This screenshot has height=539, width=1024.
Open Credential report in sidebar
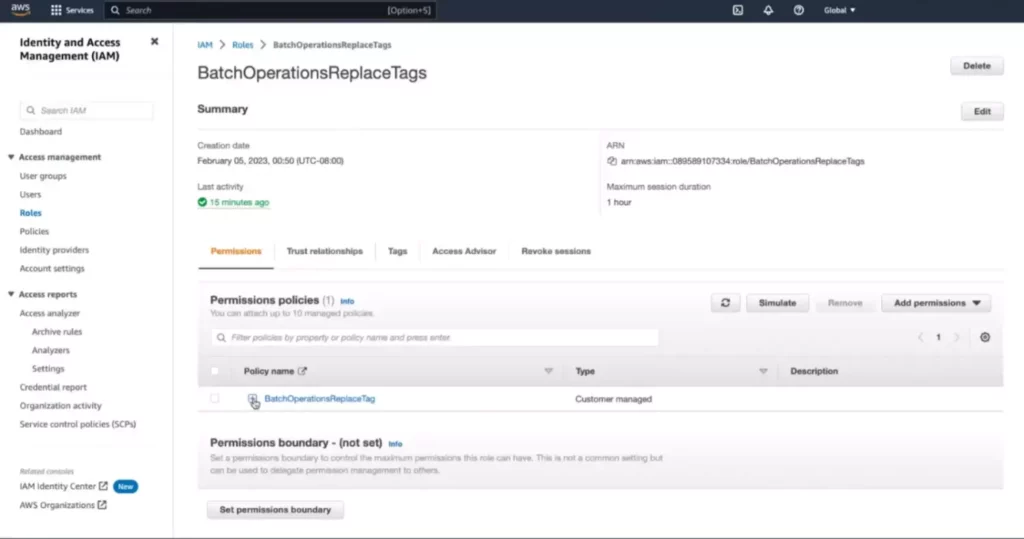(x=53, y=387)
